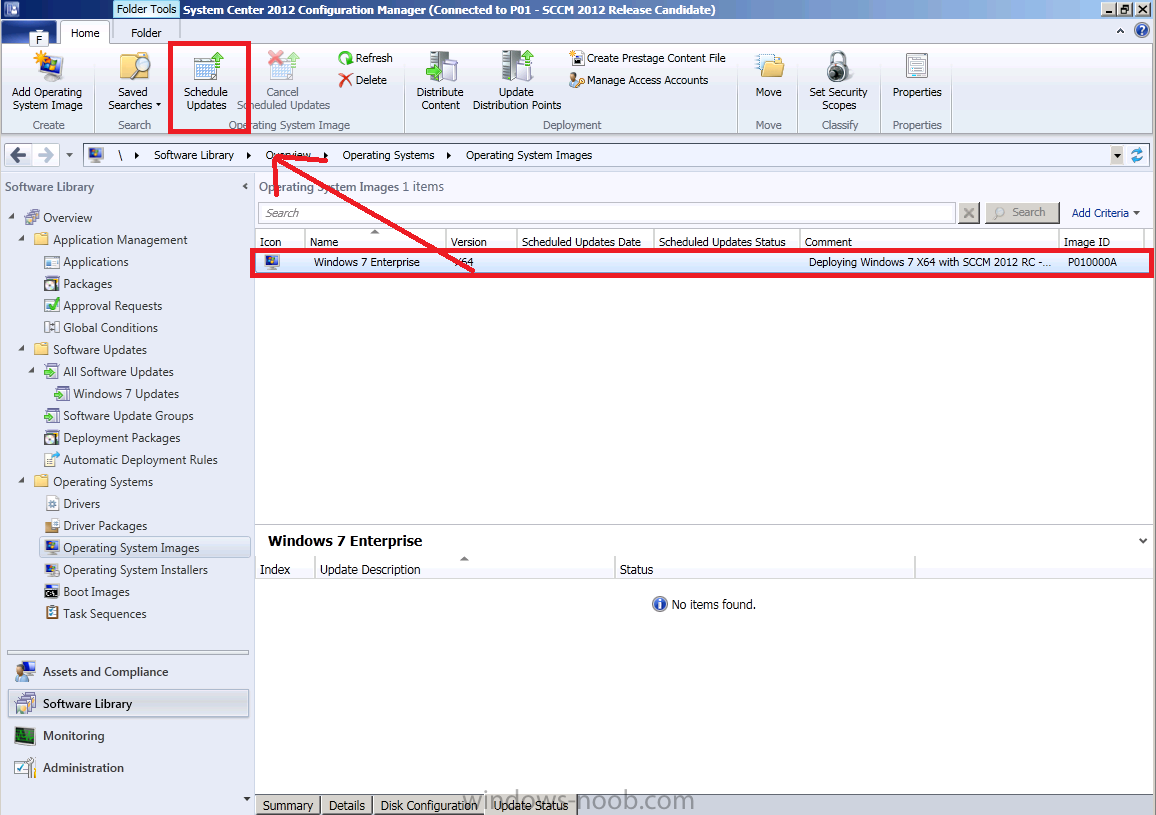Image resolution: width=1156 pixels, height=815 pixels.
Task: Switch to Disk Configuration tab
Action: [x=428, y=805]
